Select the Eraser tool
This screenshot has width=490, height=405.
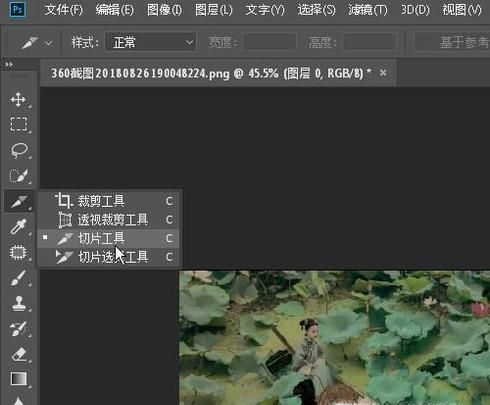tap(18, 354)
